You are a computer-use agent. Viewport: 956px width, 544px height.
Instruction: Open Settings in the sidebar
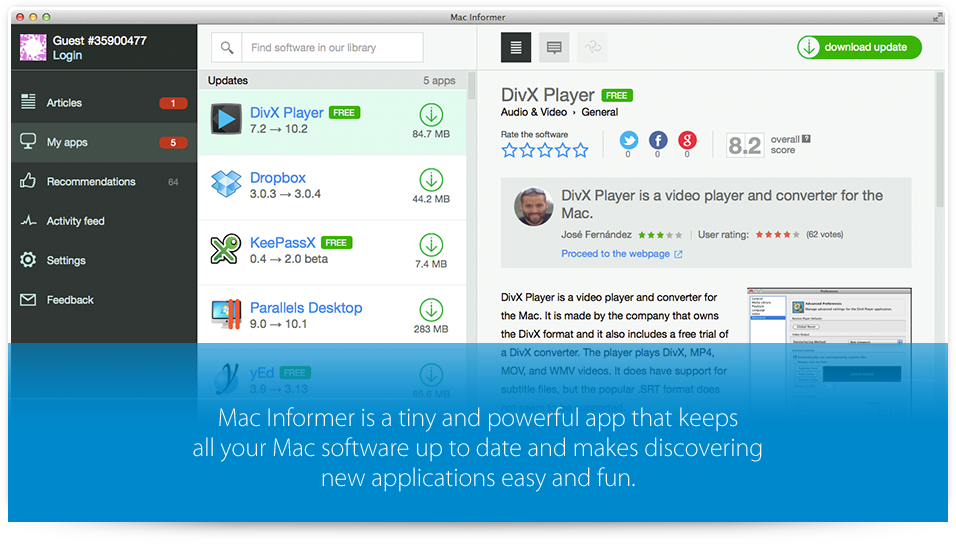[x=66, y=261]
